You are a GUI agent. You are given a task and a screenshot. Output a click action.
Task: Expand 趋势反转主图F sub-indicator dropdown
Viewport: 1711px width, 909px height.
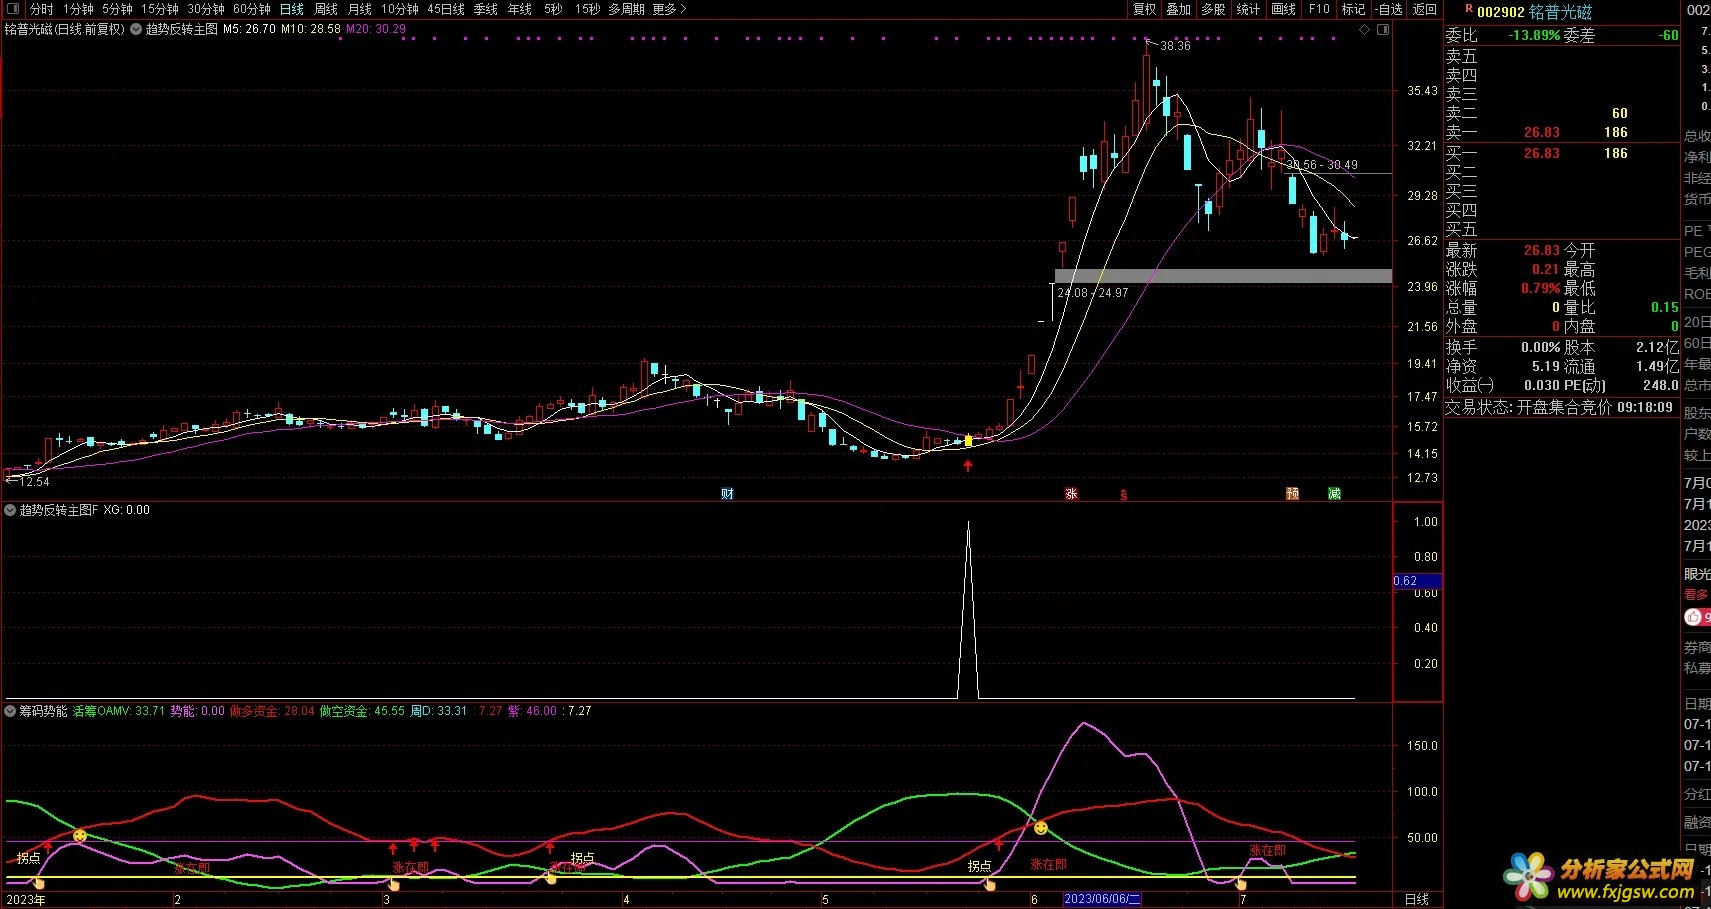(x=10, y=510)
